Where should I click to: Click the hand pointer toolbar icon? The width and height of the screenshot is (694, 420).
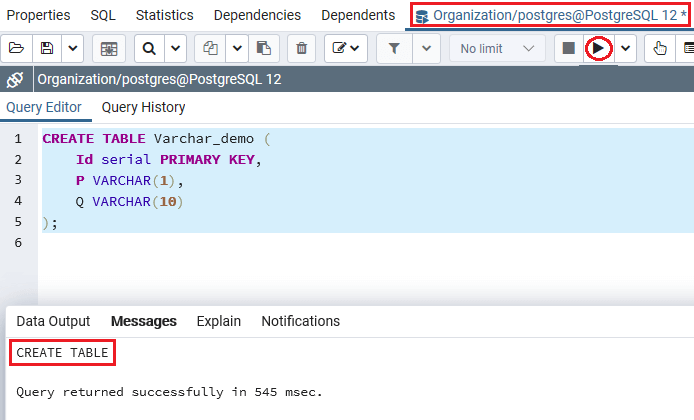[x=659, y=48]
